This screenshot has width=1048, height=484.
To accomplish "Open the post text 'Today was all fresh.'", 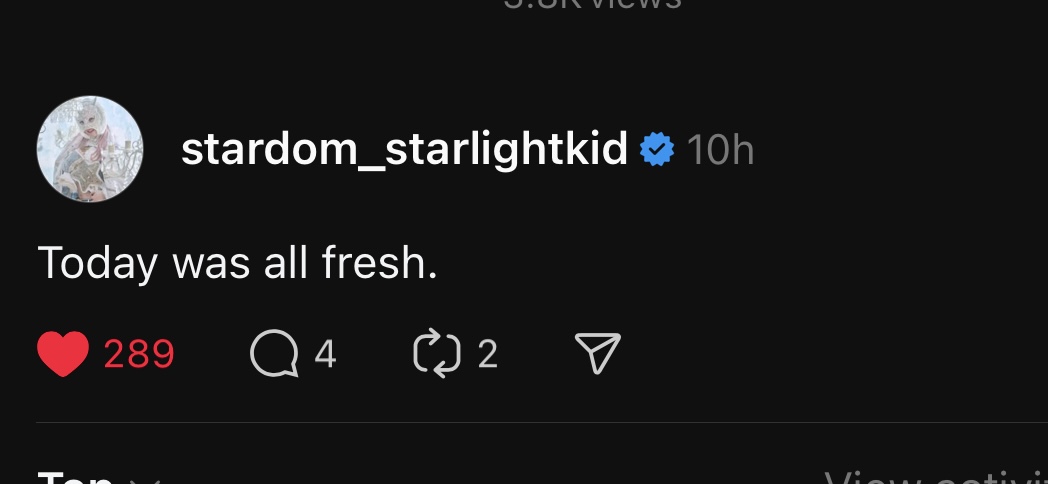I will click(238, 263).
